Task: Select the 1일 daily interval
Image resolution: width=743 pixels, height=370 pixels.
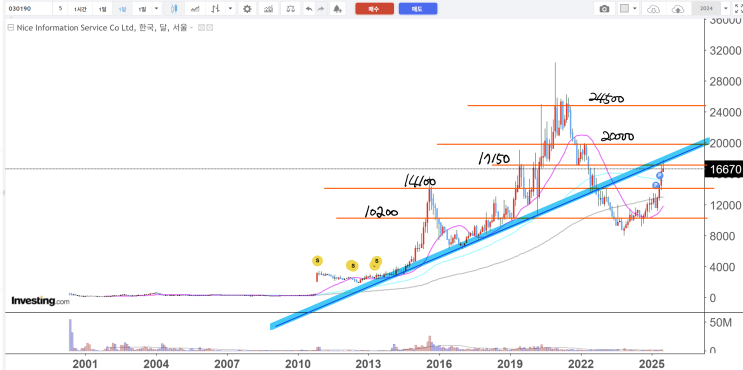Action: click(x=102, y=9)
